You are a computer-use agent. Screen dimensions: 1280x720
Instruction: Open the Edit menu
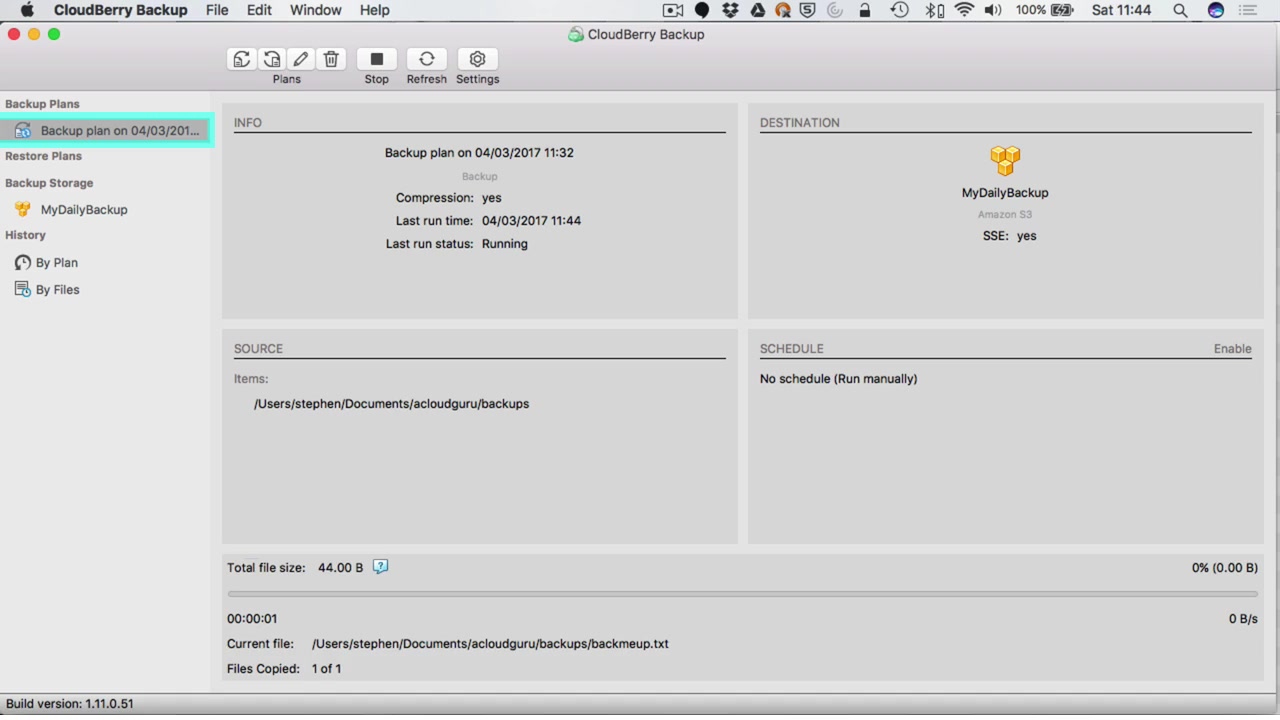259,10
